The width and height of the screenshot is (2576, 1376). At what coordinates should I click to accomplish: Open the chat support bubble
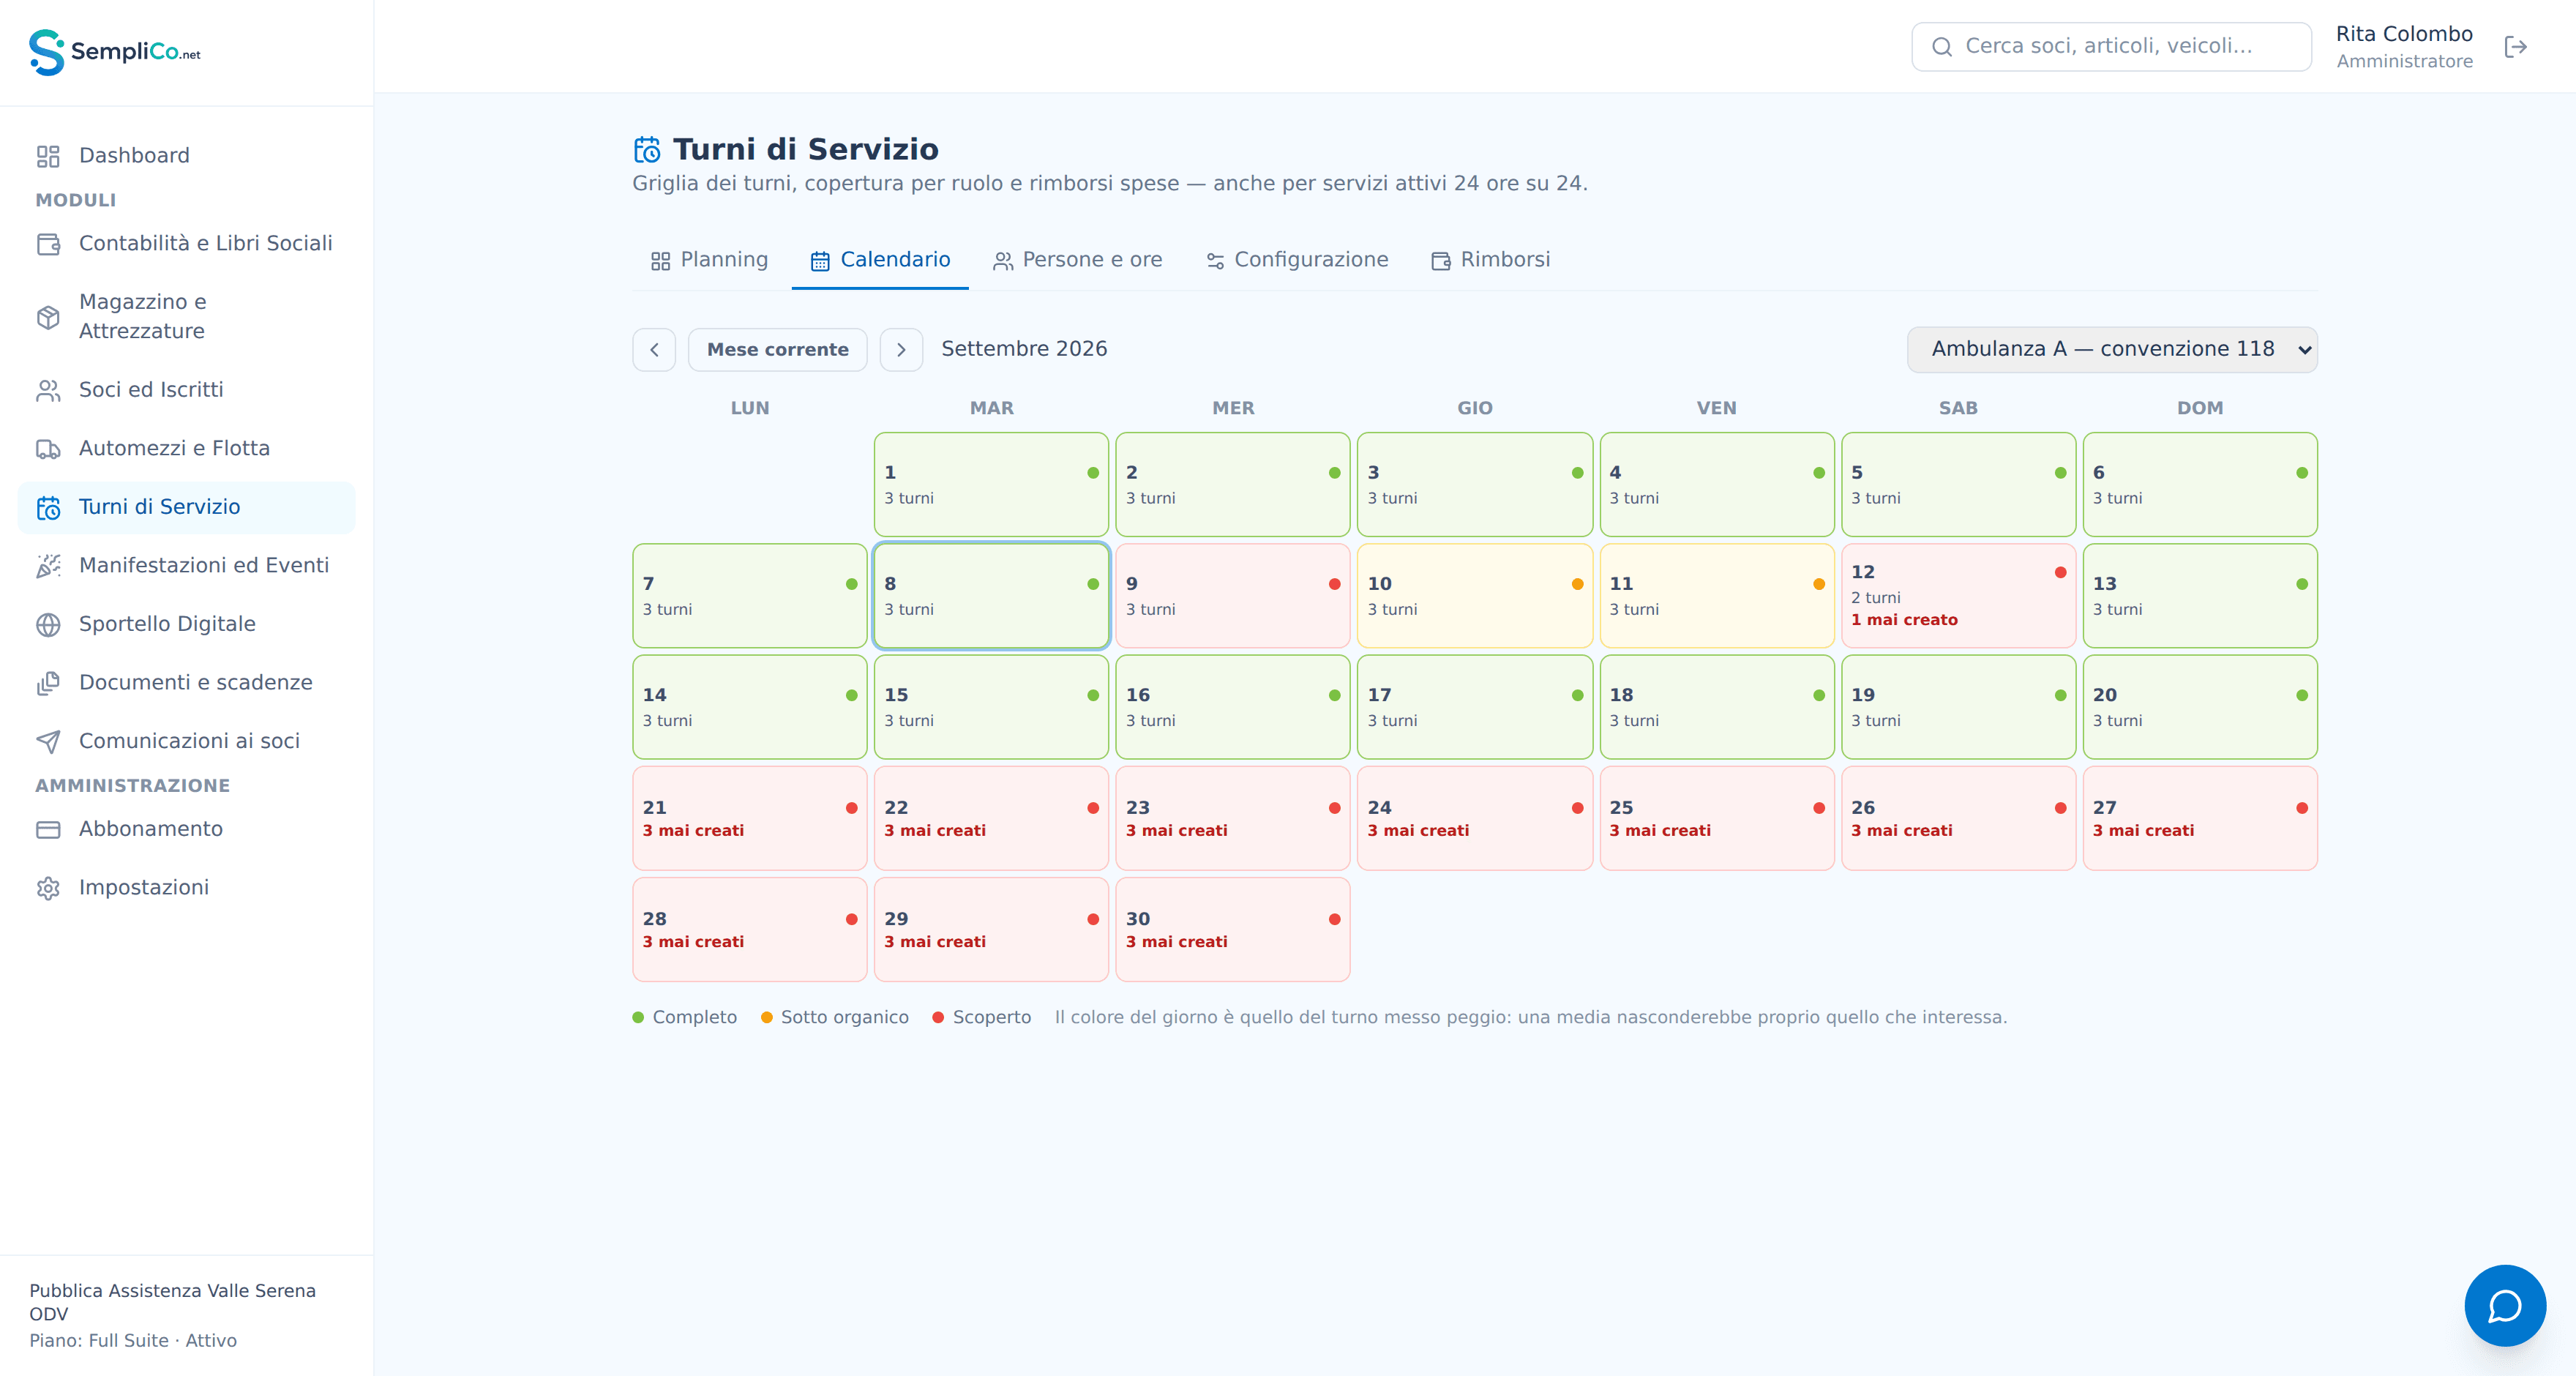coord(2504,1305)
